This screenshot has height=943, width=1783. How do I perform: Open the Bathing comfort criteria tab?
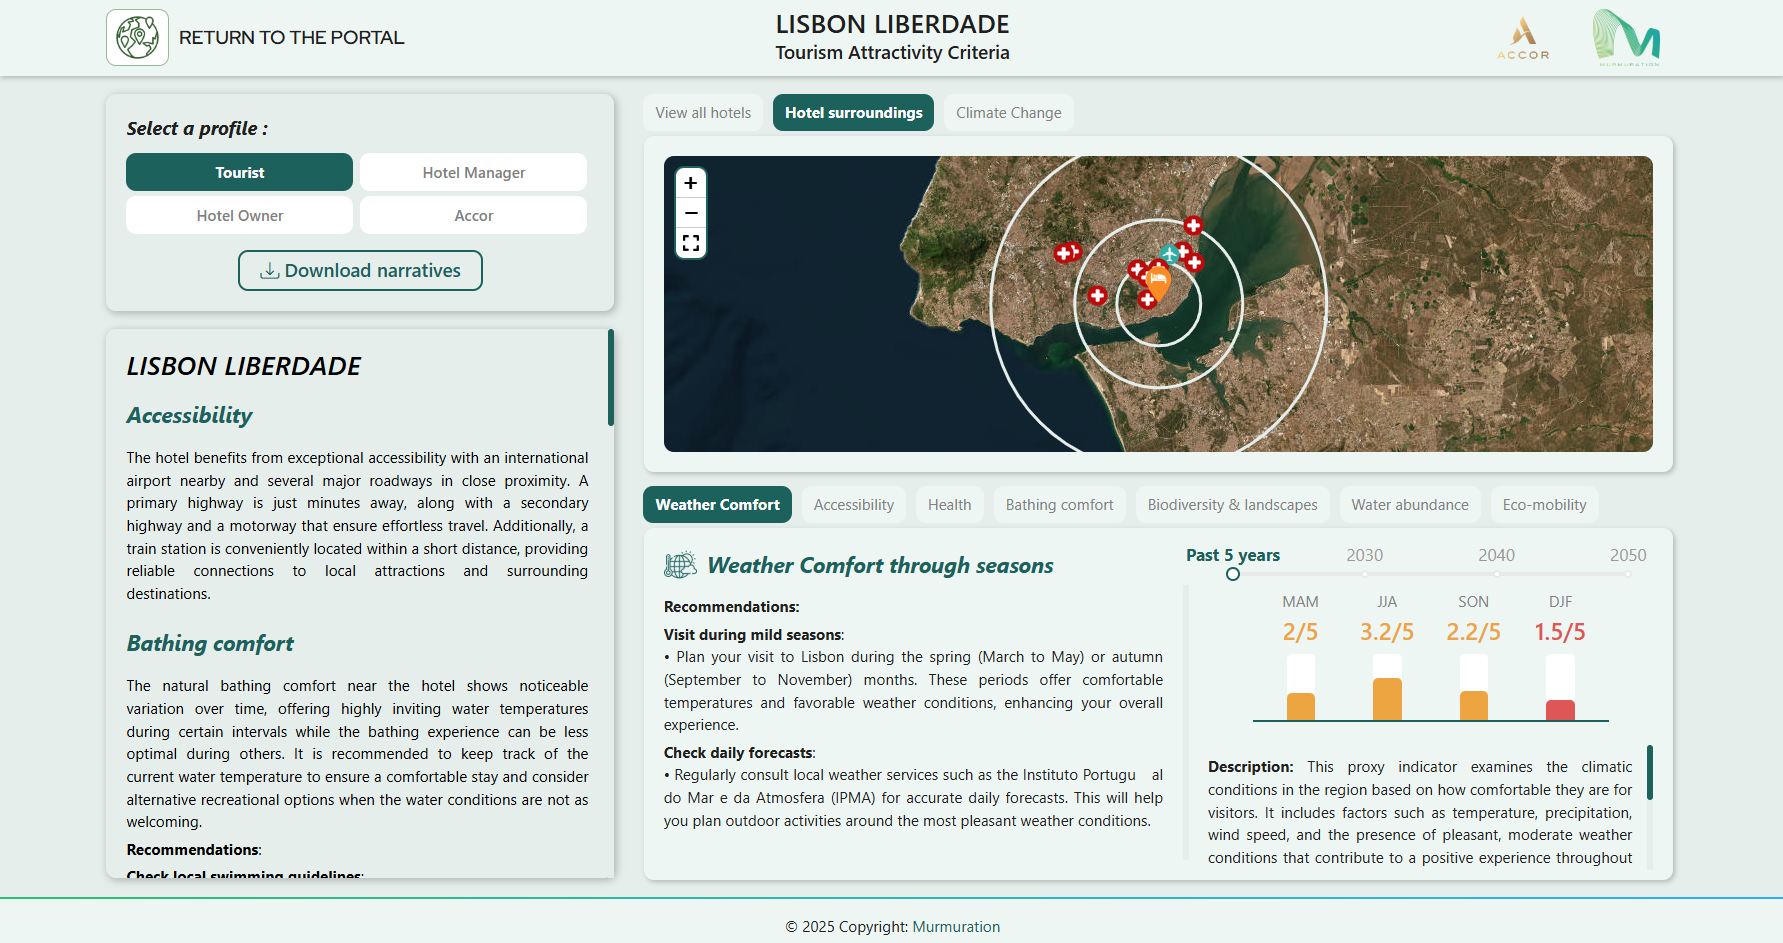[1059, 505]
